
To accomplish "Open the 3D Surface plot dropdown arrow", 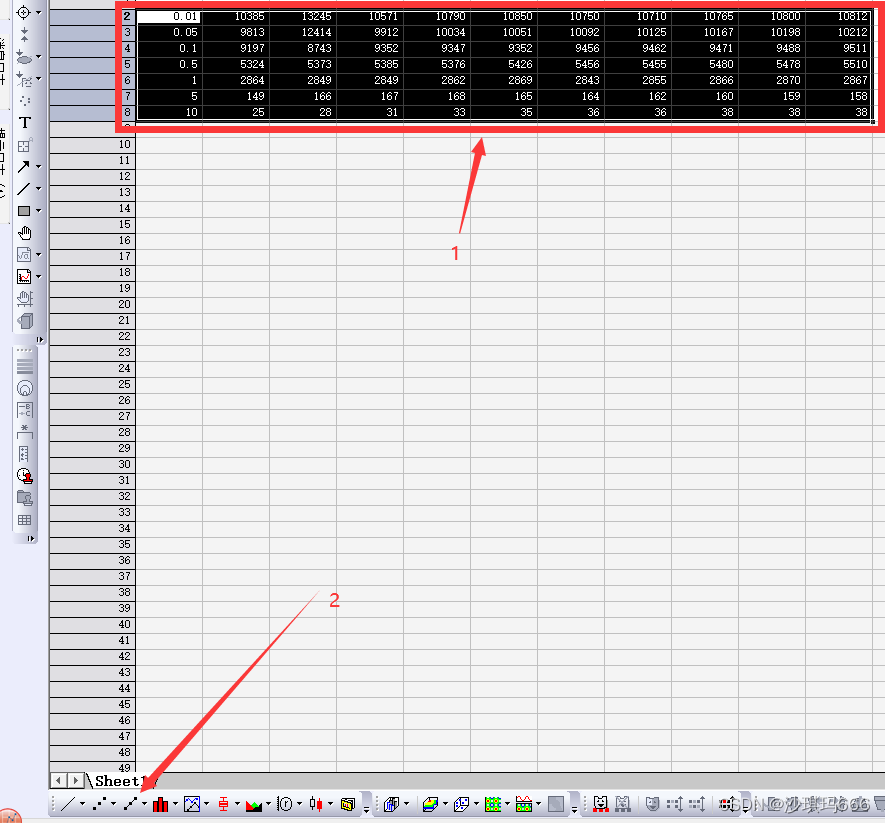I will click(445, 804).
